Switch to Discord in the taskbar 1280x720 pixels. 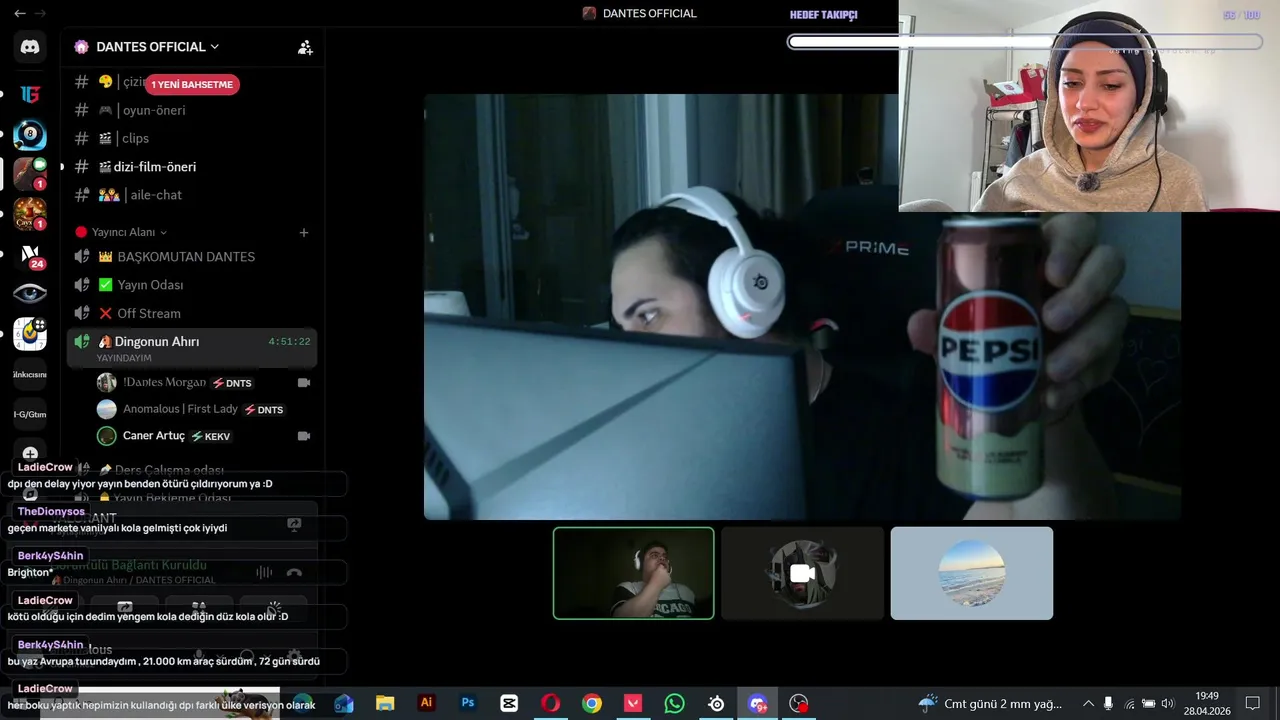pos(757,703)
